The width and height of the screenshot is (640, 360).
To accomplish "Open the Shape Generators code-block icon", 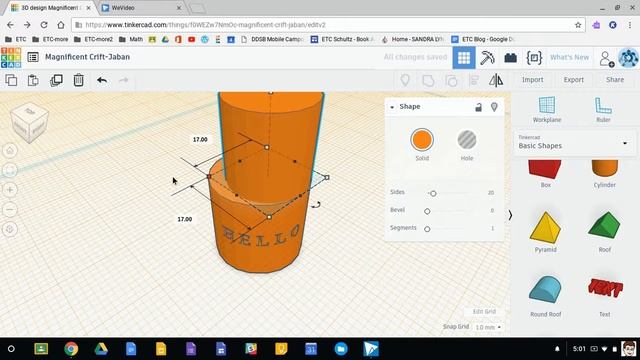I will pyautogui.click(x=534, y=58).
